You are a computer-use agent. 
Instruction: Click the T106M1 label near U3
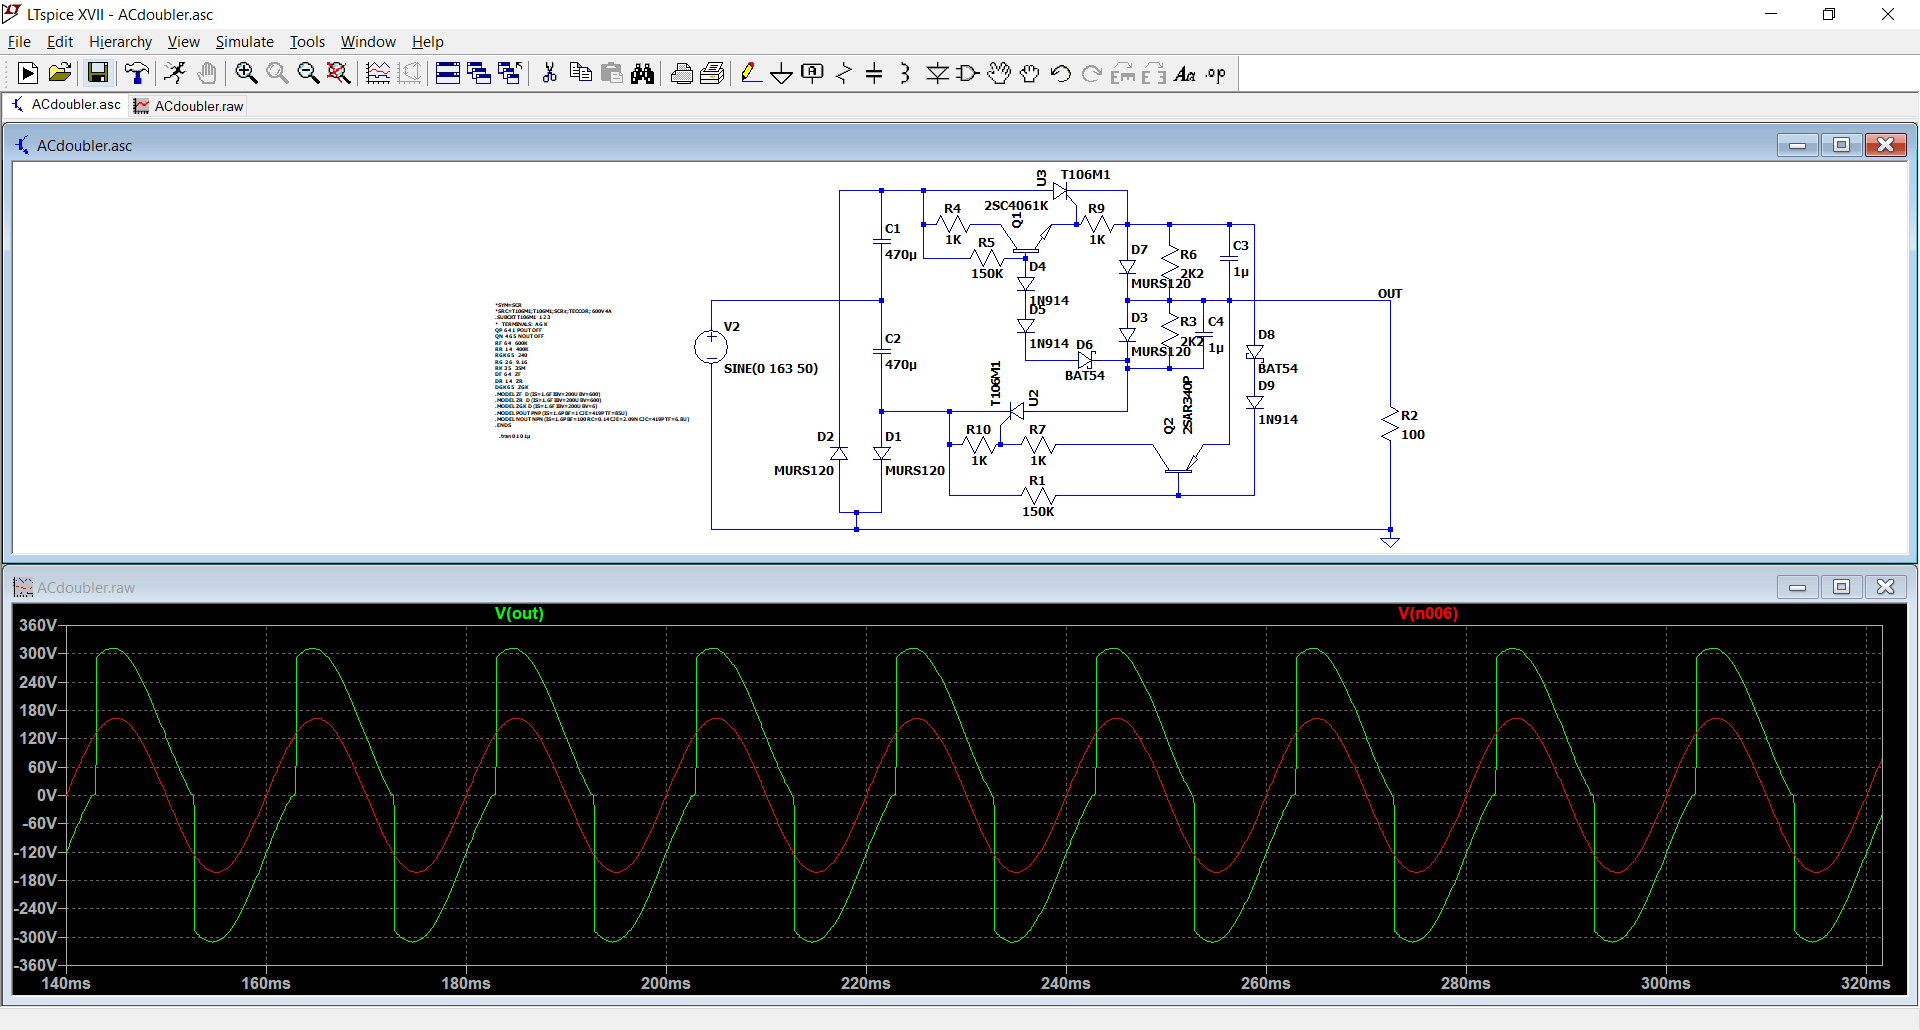(x=1085, y=175)
